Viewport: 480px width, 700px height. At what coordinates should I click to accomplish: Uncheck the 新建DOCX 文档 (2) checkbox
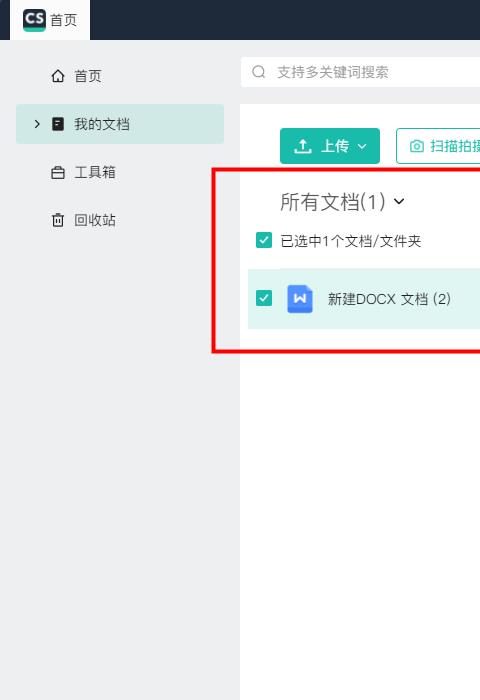(x=264, y=298)
